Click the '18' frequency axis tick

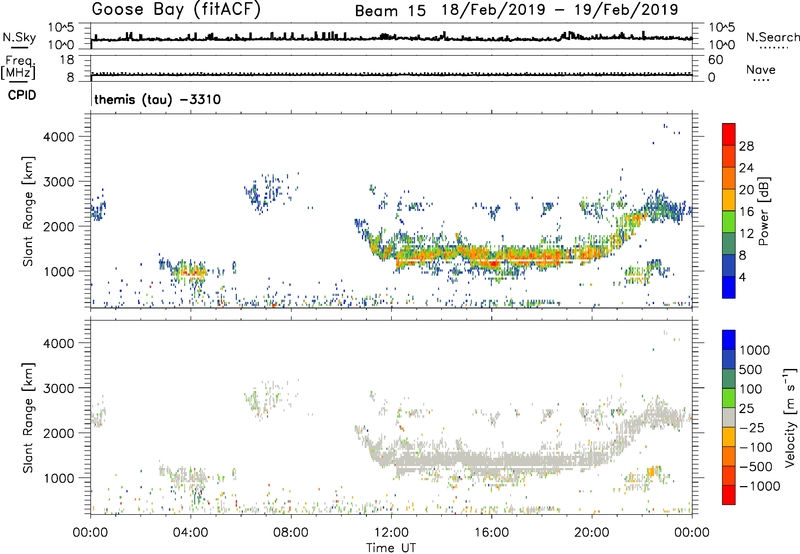point(67,60)
